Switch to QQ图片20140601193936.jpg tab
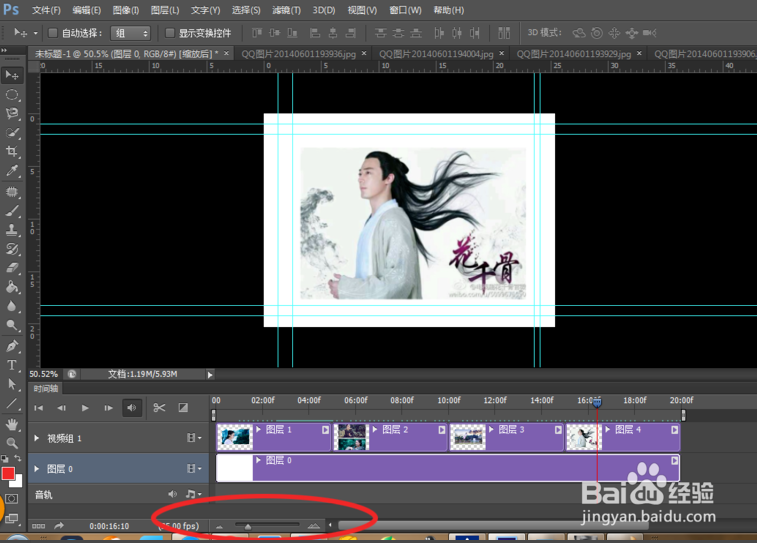757x543 pixels. click(x=298, y=54)
